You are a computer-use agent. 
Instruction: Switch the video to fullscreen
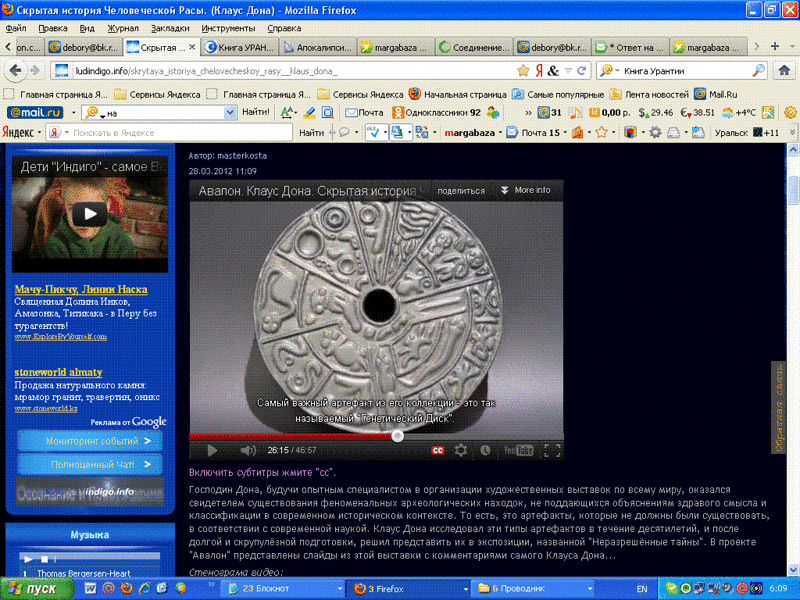552,450
